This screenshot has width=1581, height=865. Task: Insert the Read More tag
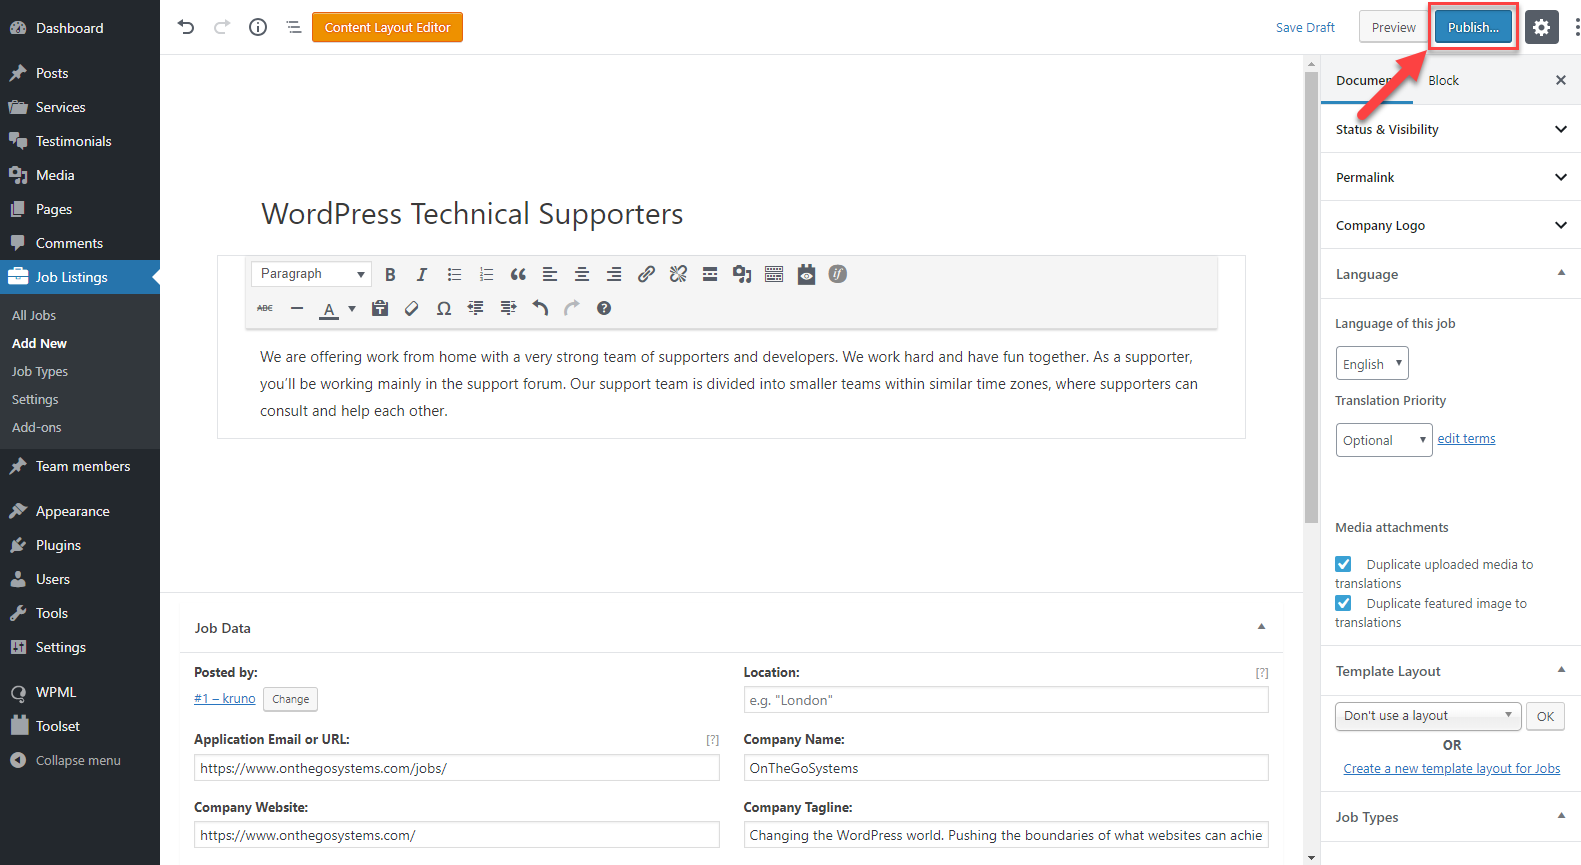(710, 274)
